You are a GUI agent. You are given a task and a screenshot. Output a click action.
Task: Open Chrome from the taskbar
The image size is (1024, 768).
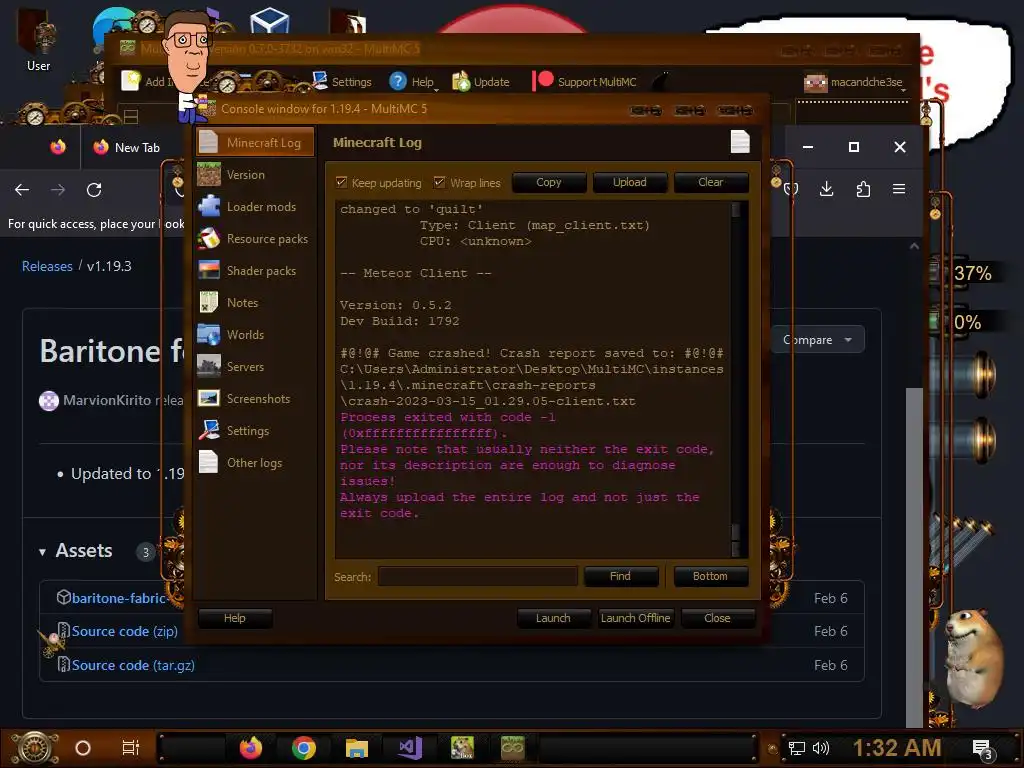click(304, 748)
